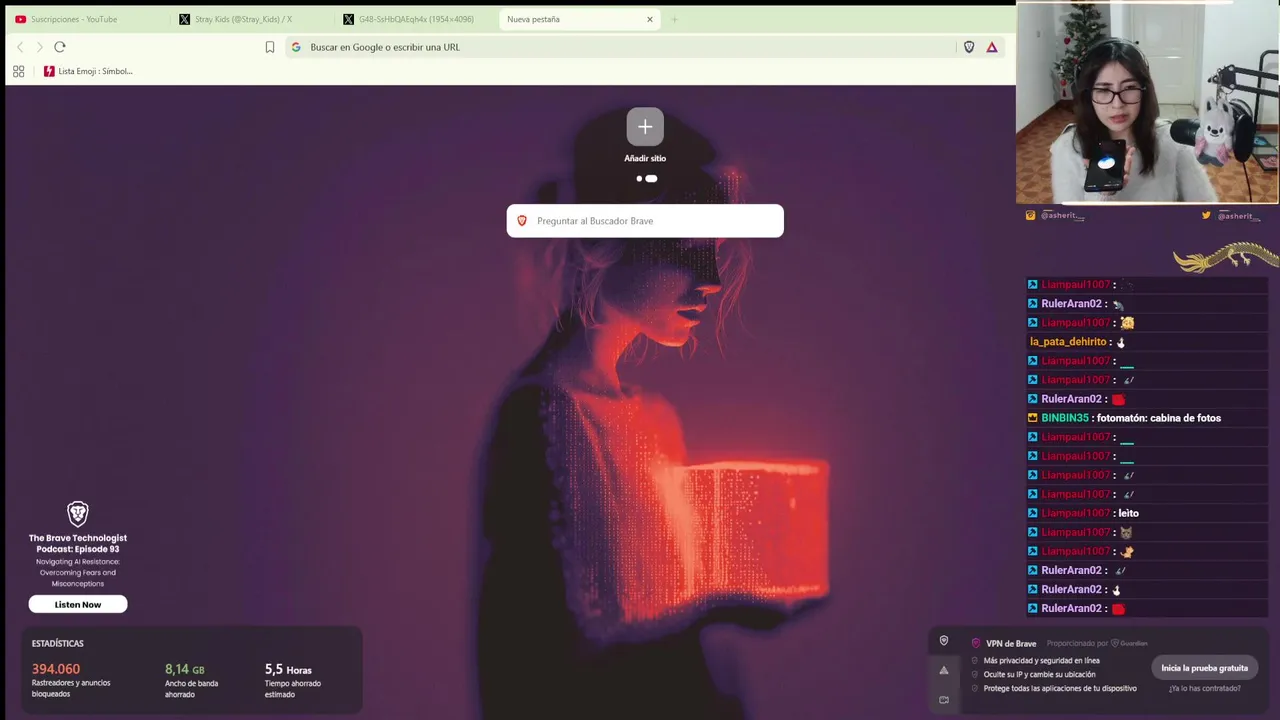Click Inicia la prueba gratuita button

tap(1204, 668)
